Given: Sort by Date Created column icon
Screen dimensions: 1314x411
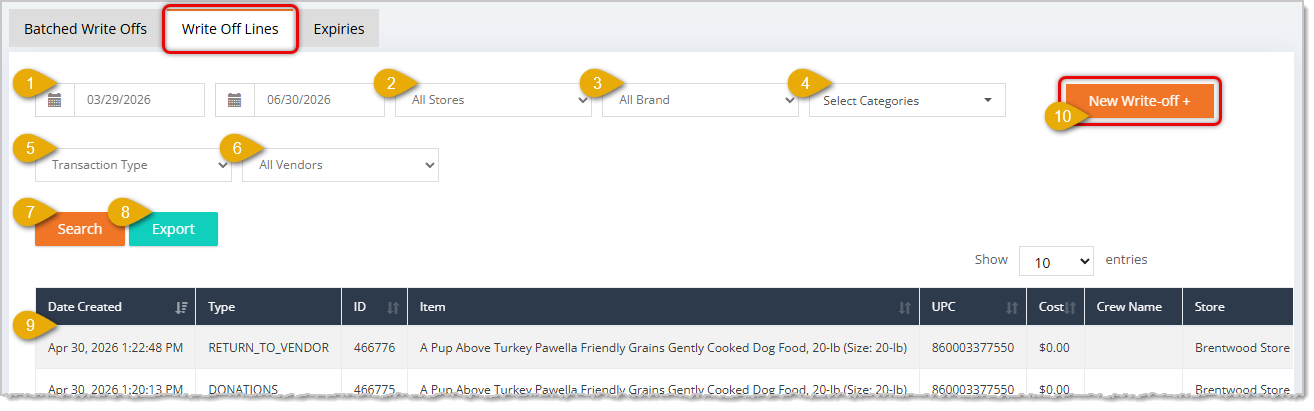Looking at the screenshot, I should coord(181,308).
